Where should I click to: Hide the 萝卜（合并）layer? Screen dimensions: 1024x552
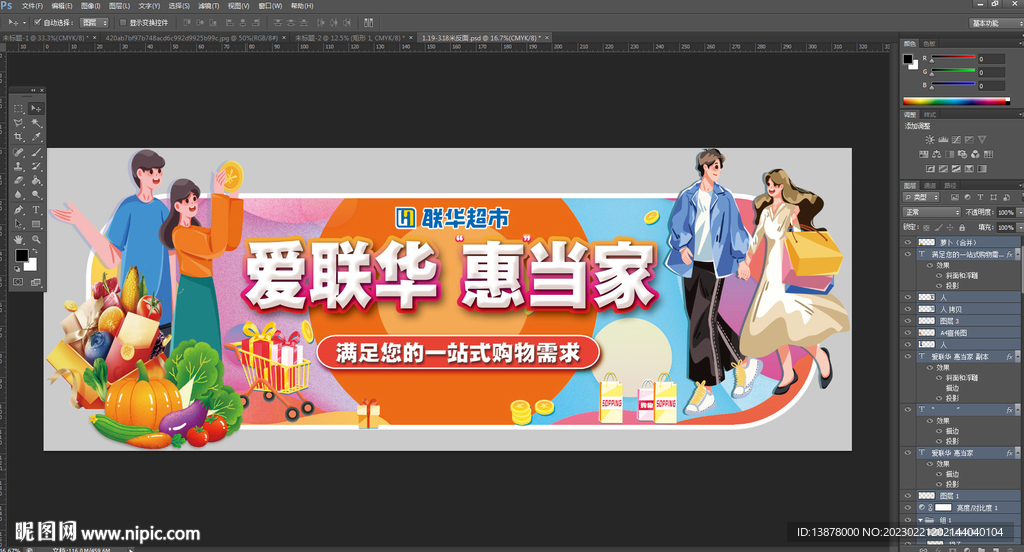tap(907, 242)
